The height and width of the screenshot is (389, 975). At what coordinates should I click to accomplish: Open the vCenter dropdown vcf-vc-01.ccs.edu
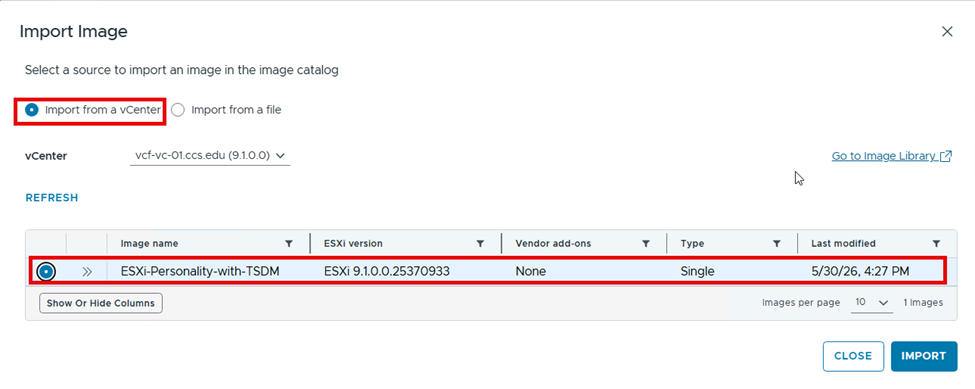210,156
